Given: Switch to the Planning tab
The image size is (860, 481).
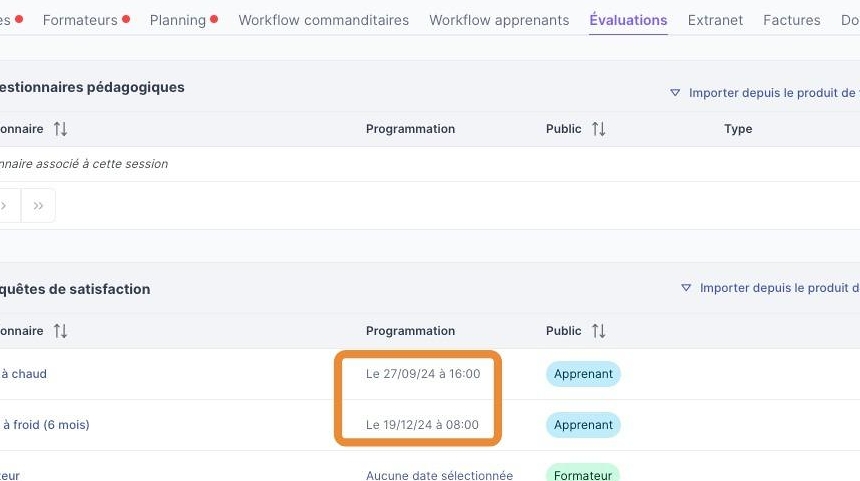Looking at the screenshot, I should (178, 20).
